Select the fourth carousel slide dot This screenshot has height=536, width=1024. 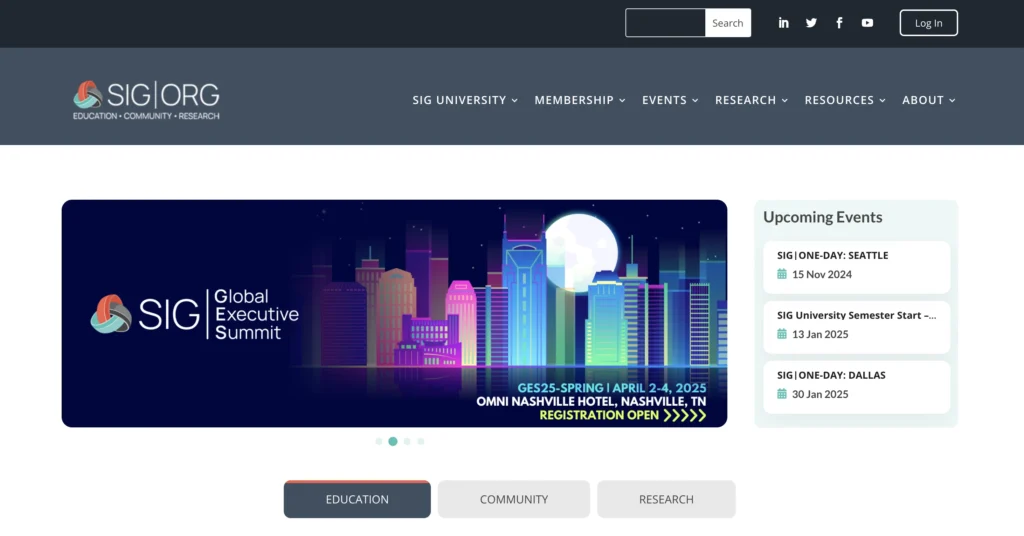coord(421,441)
